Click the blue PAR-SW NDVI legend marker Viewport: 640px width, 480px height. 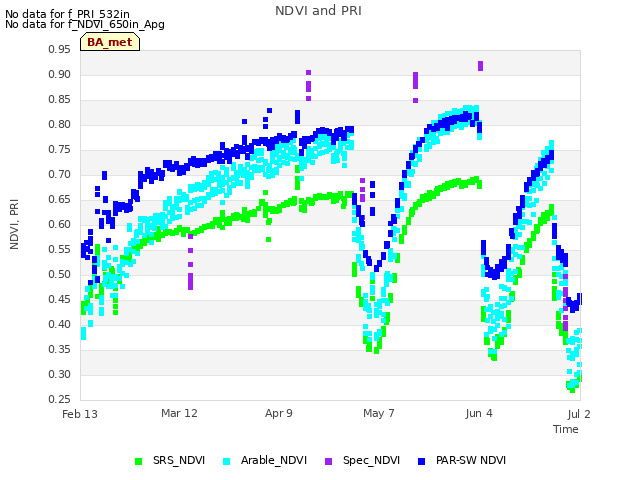click(x=422, y=461)
